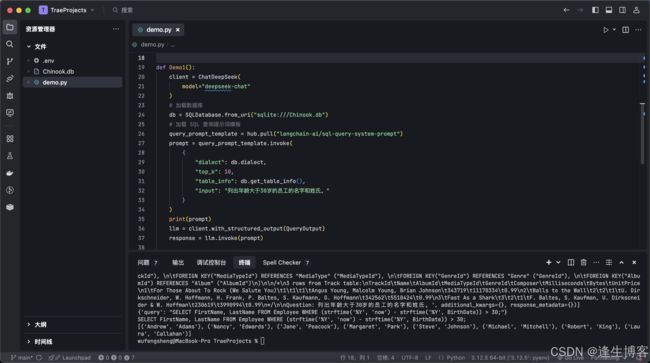Open the Source Control branch icon
Viewport: 650px width, 363px height.
10,61
